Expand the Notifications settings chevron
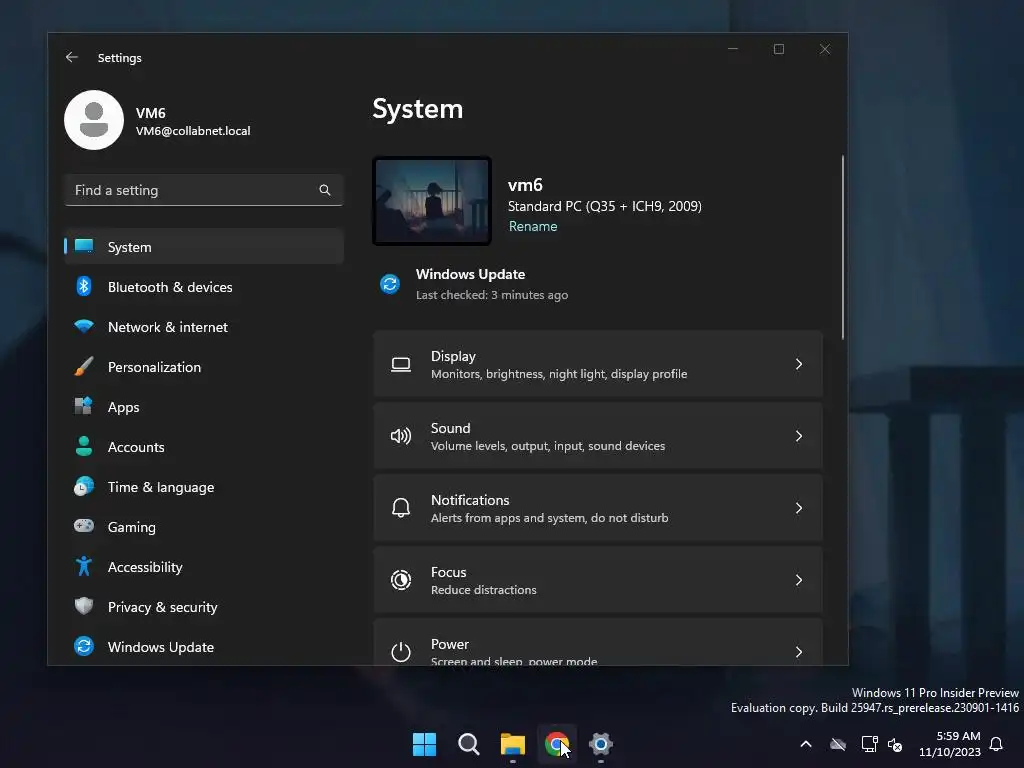This screenshot has width=1024, height=768. (799, 508)
